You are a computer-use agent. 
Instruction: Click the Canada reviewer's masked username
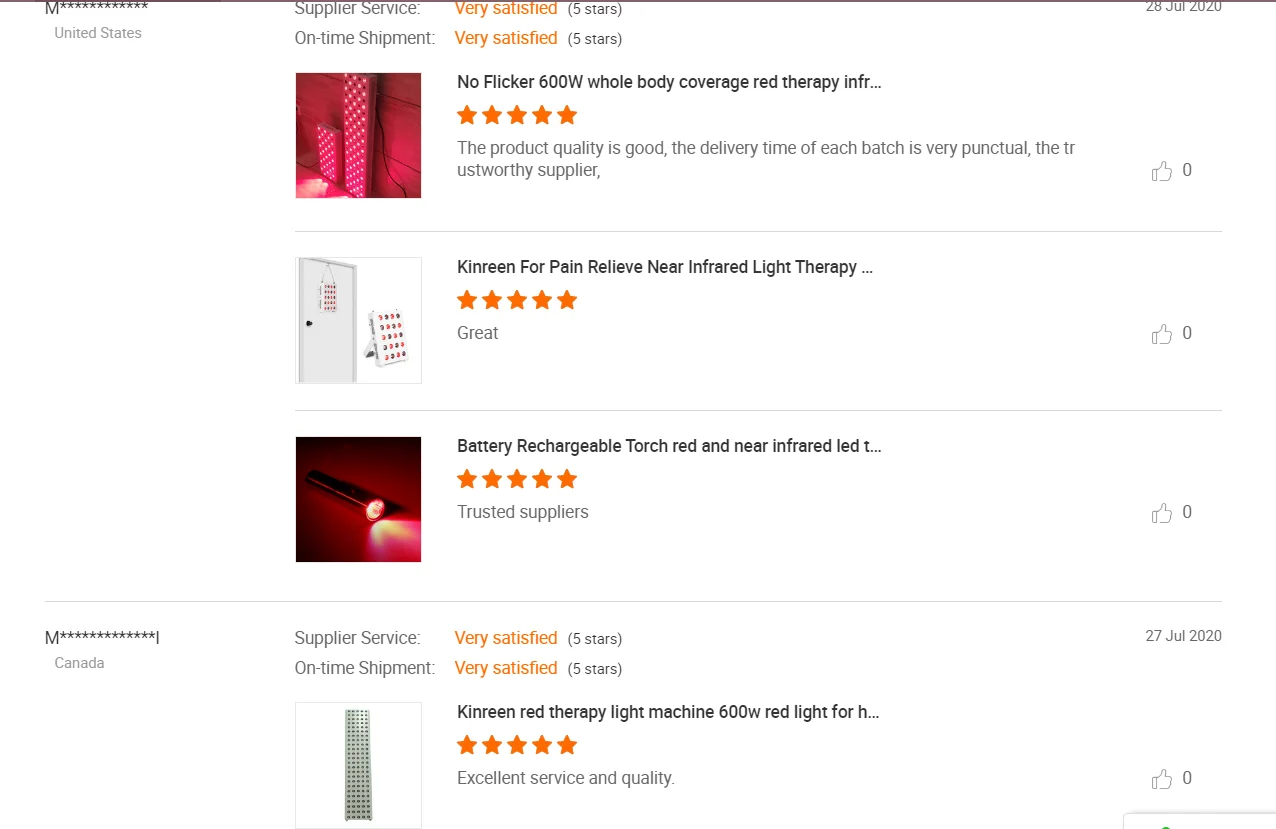click(x=102, y=638)
